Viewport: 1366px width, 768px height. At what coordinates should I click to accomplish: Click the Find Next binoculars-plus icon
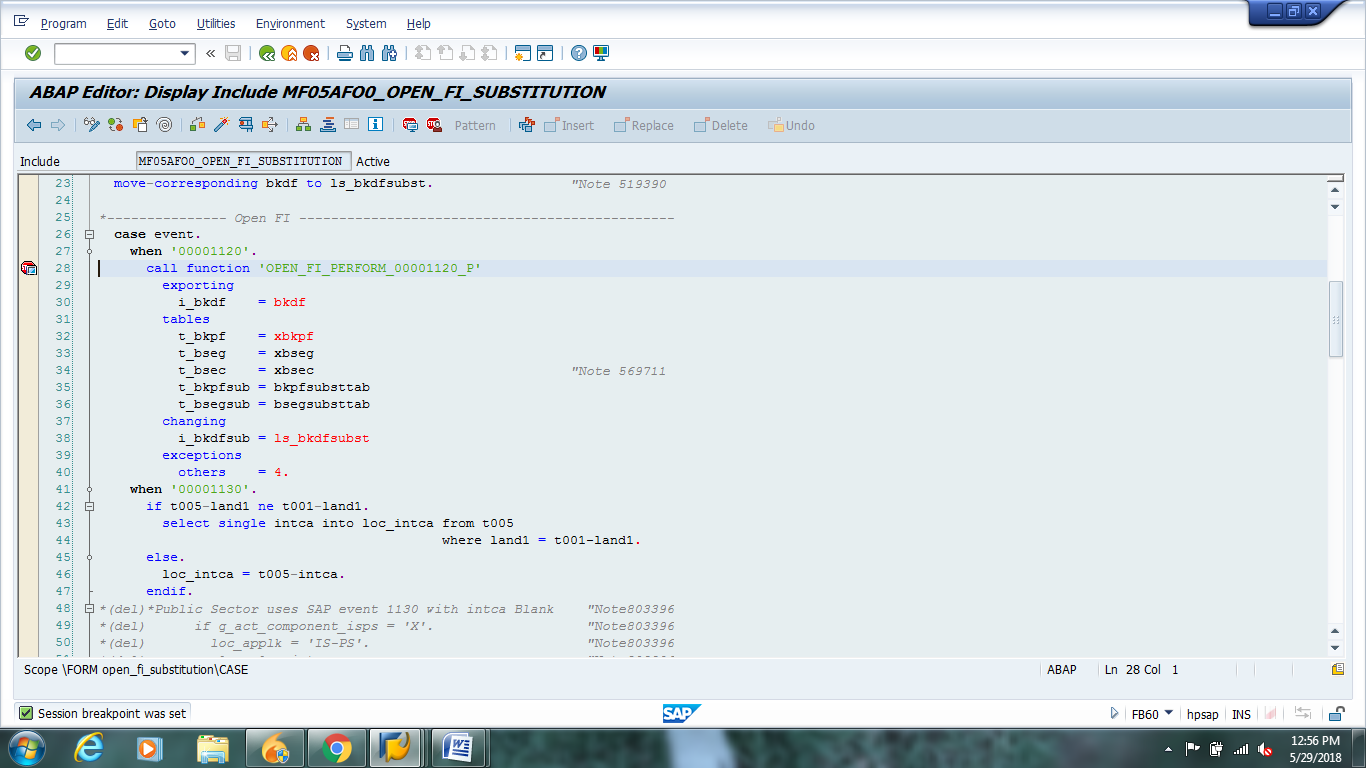point(388,53)
